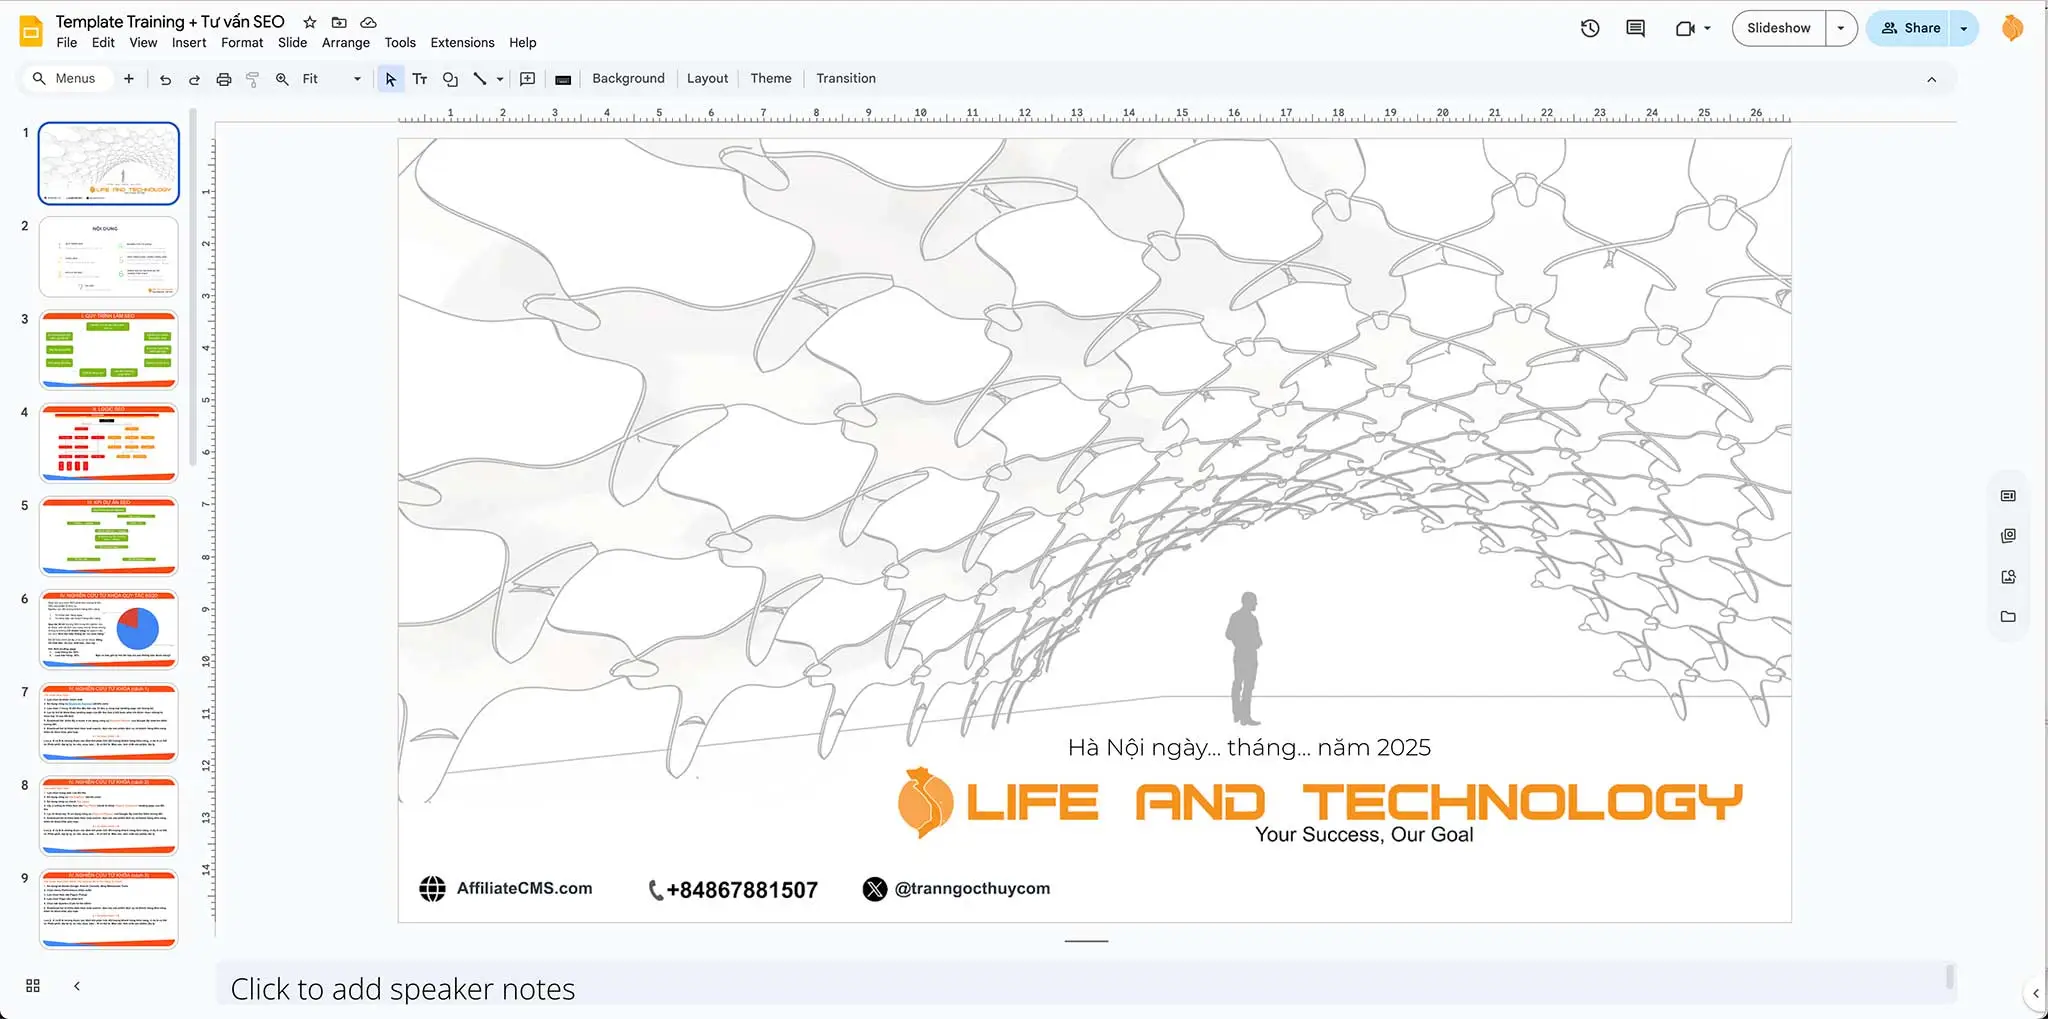The width and height of the screenshot is (2048, 1019).
Task: Check the cloud save status icon
Action: tap(368, 22)
